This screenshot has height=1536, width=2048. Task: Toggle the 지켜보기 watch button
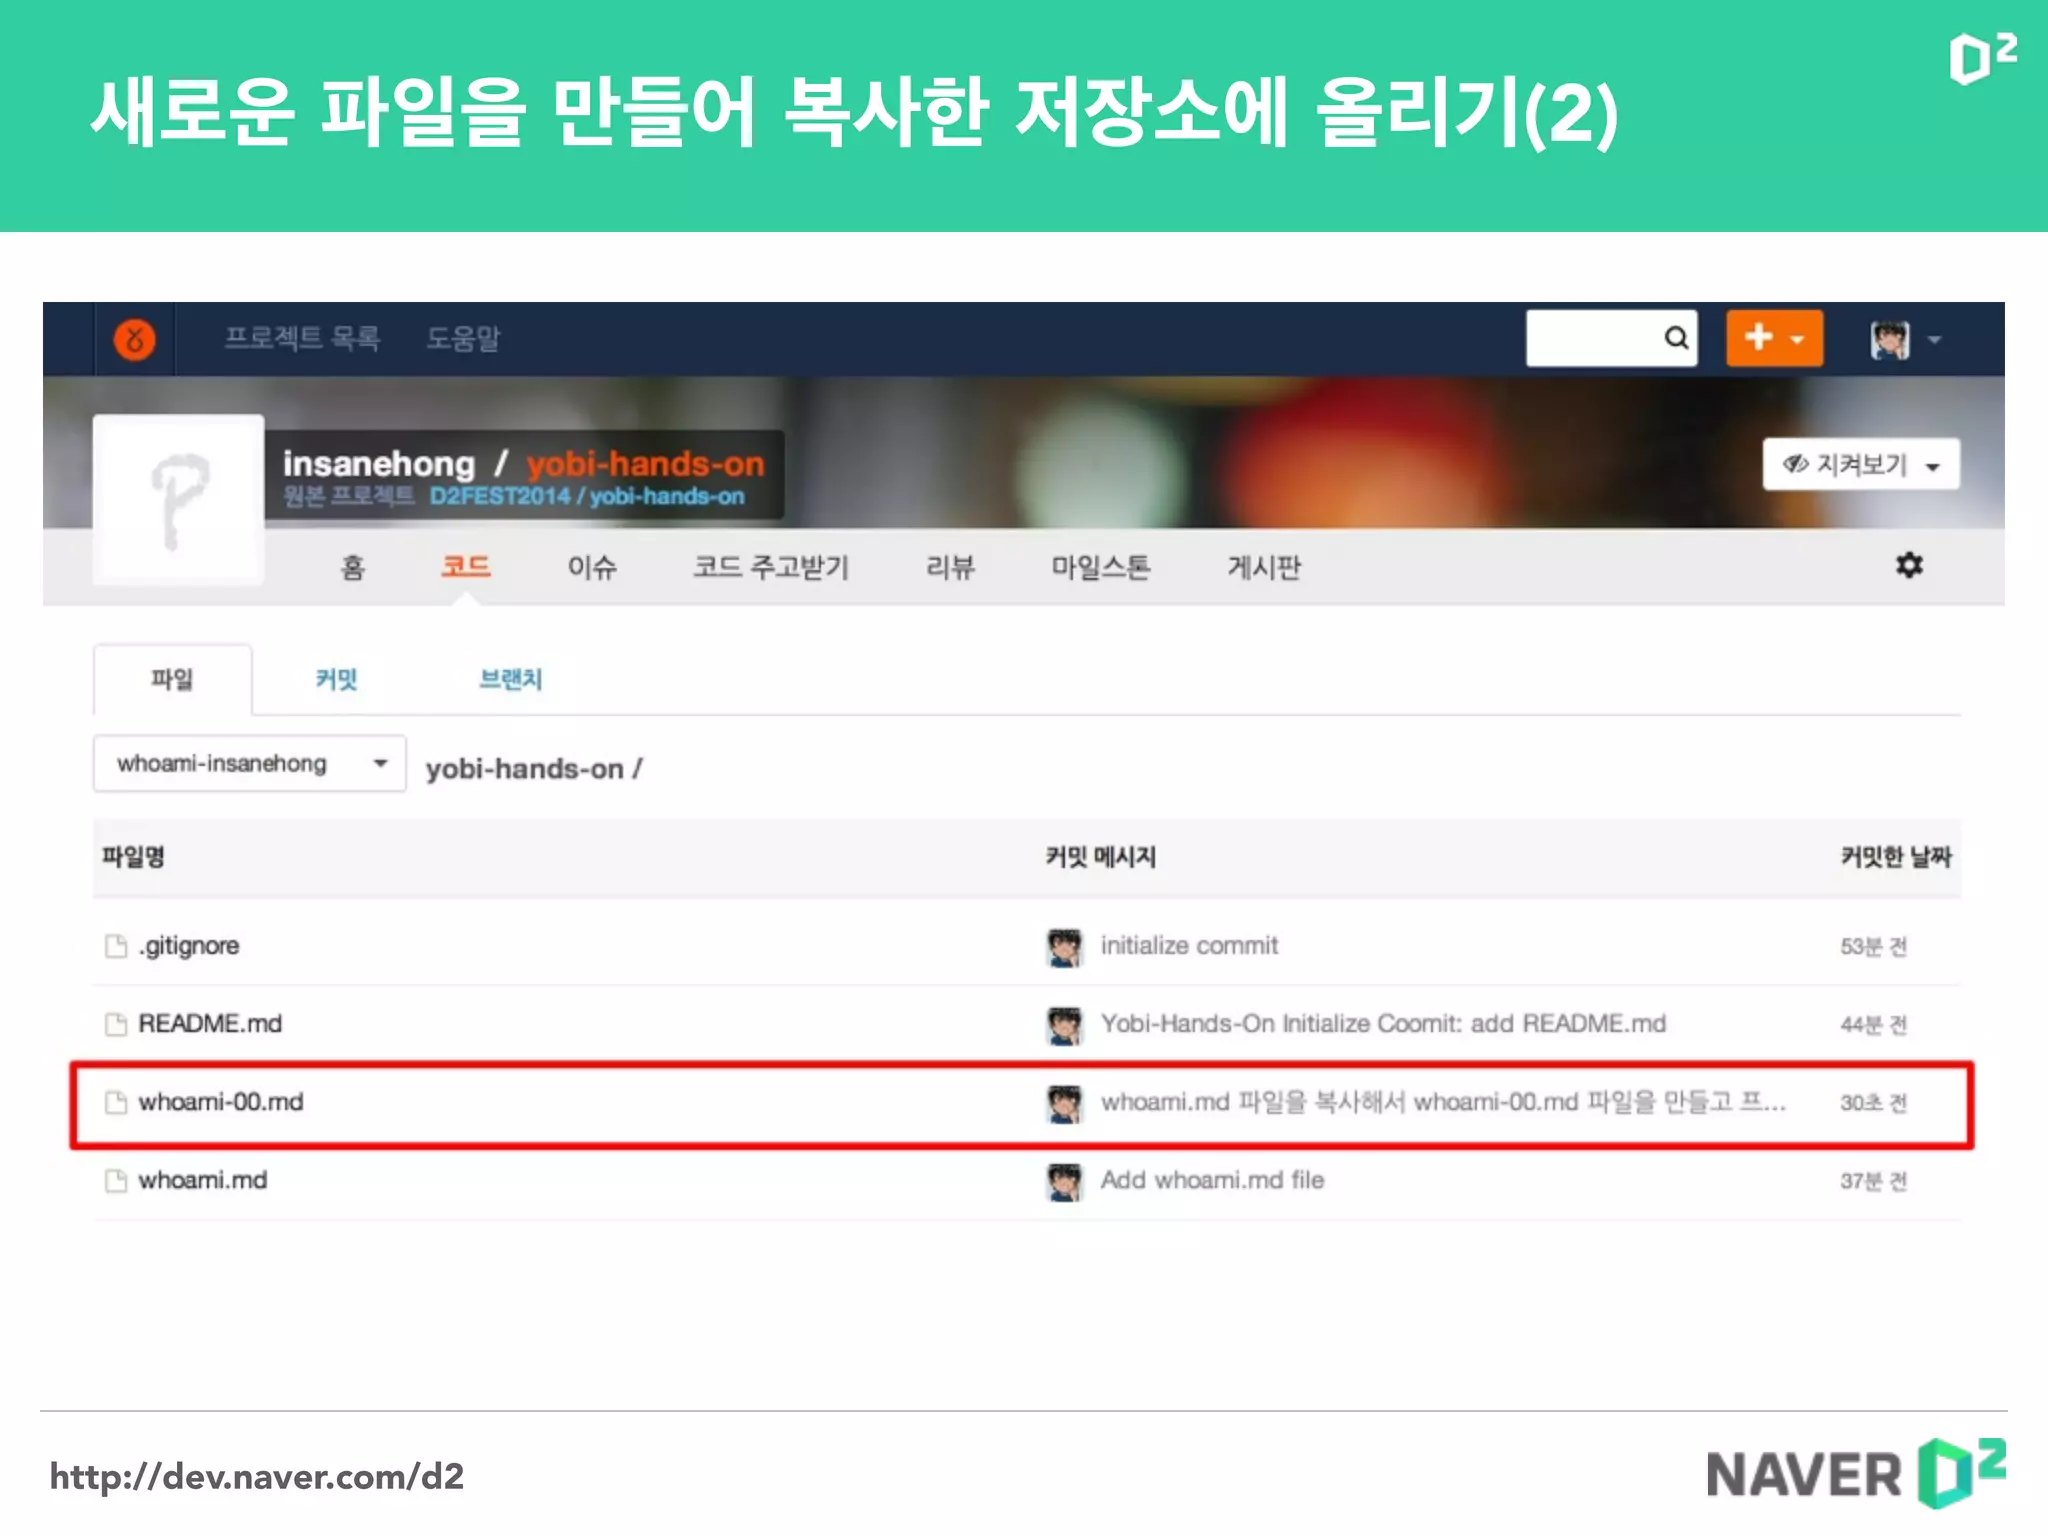point(1860,464)
